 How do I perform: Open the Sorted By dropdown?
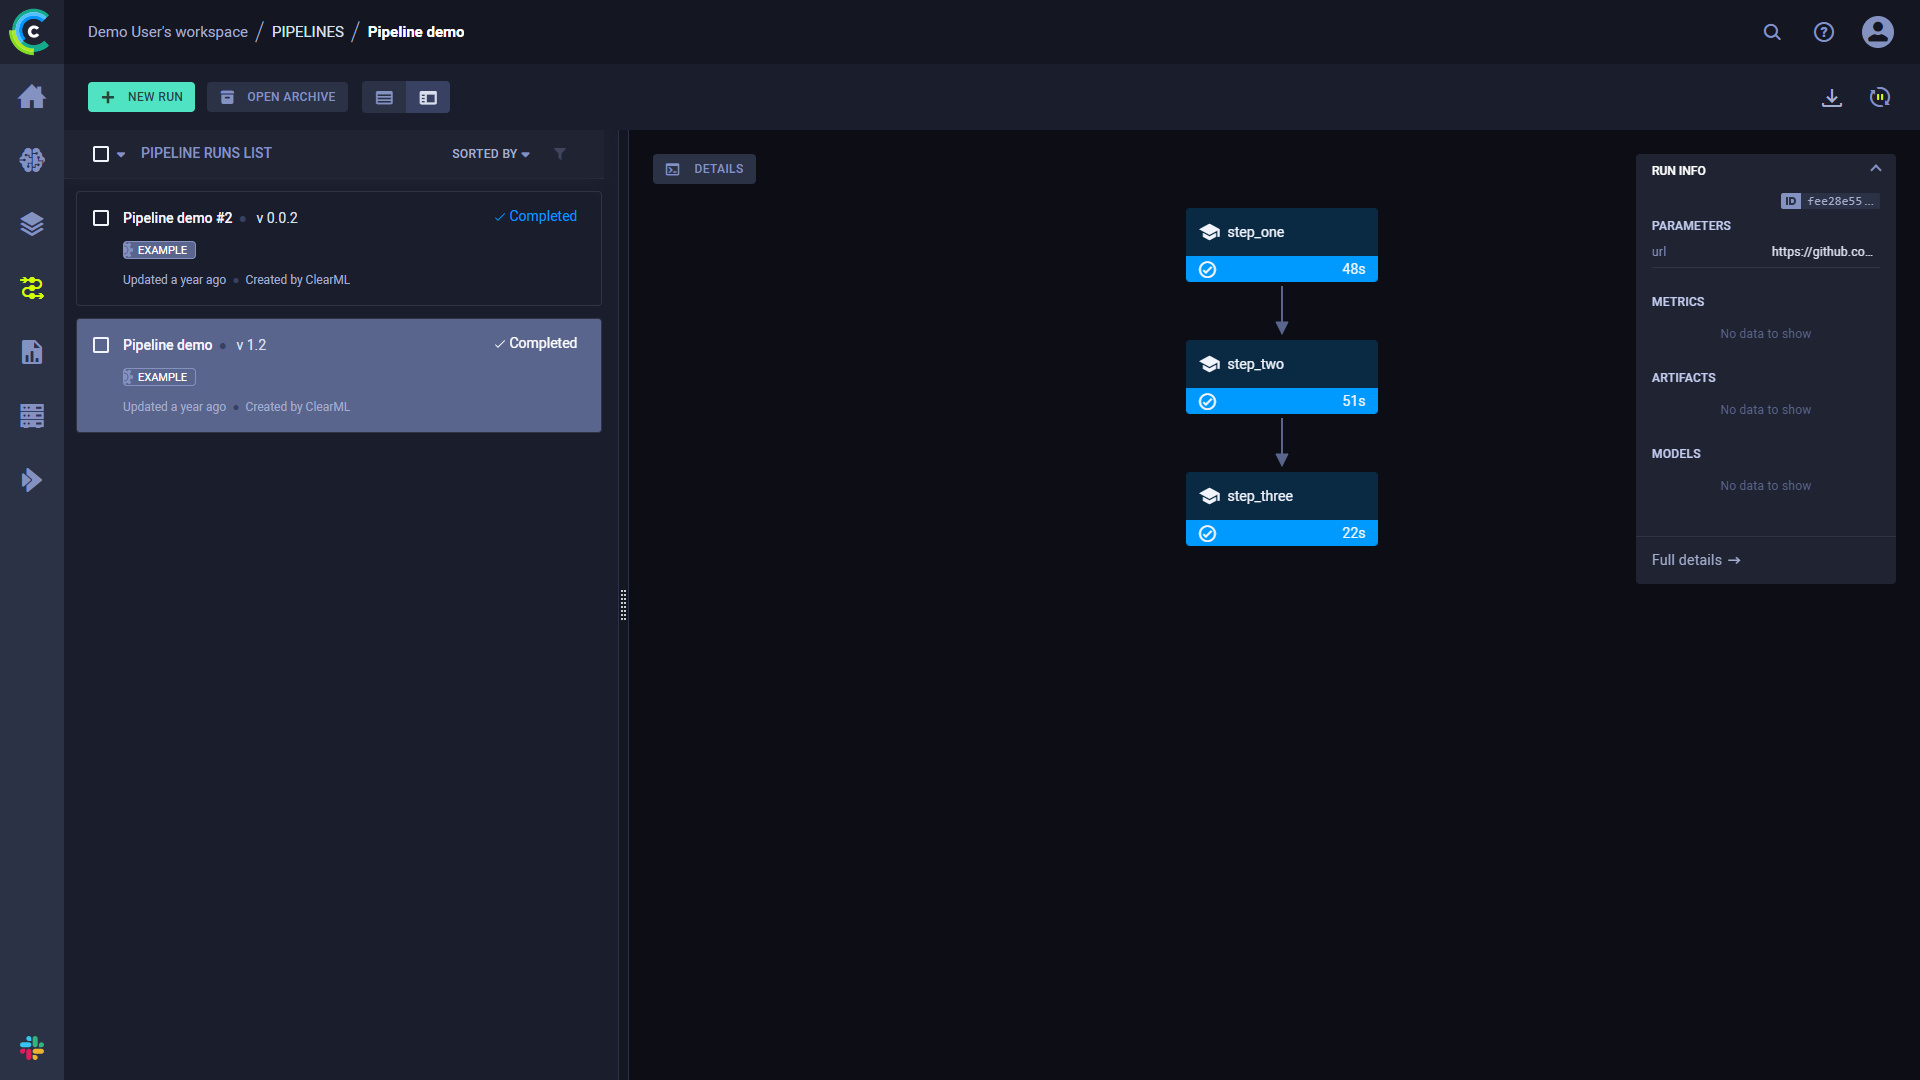(490, 154)
